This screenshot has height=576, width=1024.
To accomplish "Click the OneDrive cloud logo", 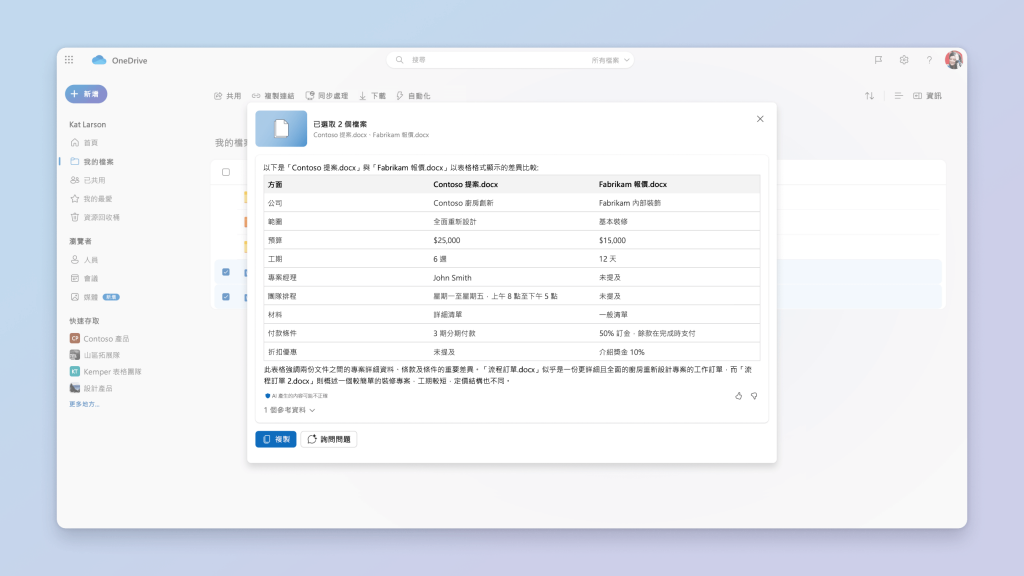I will tap(99, 60).
